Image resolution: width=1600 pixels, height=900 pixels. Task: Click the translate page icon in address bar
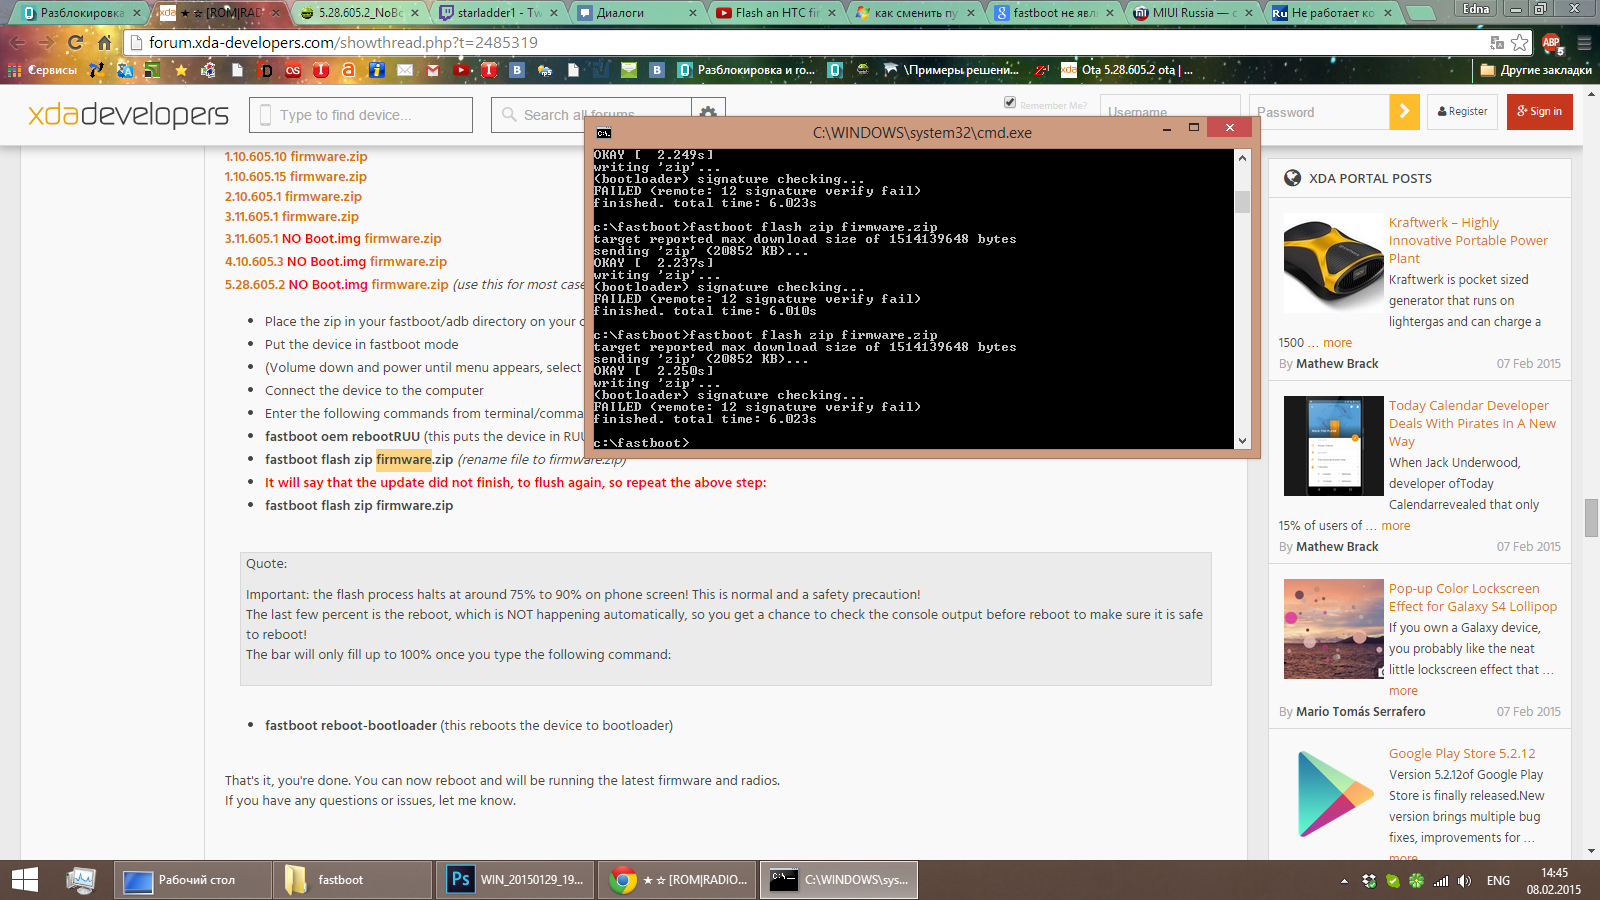1497,42
